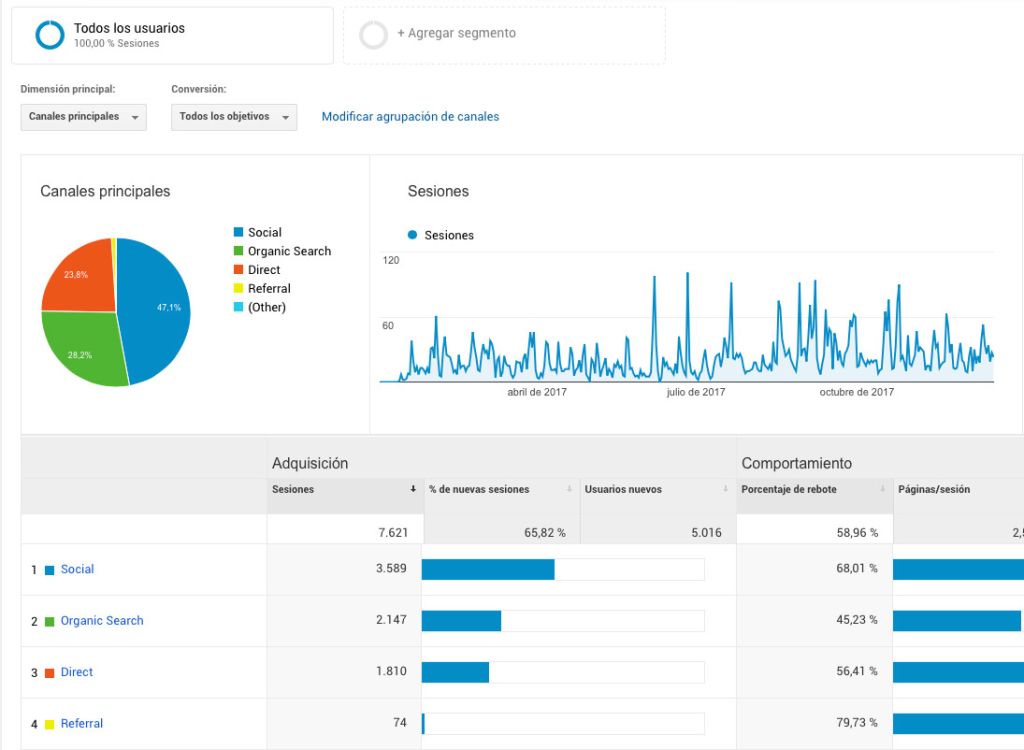The image size is (1024, 750).
Task: Click the 45,23 % bounce rate value
Action: pos(857,619)
